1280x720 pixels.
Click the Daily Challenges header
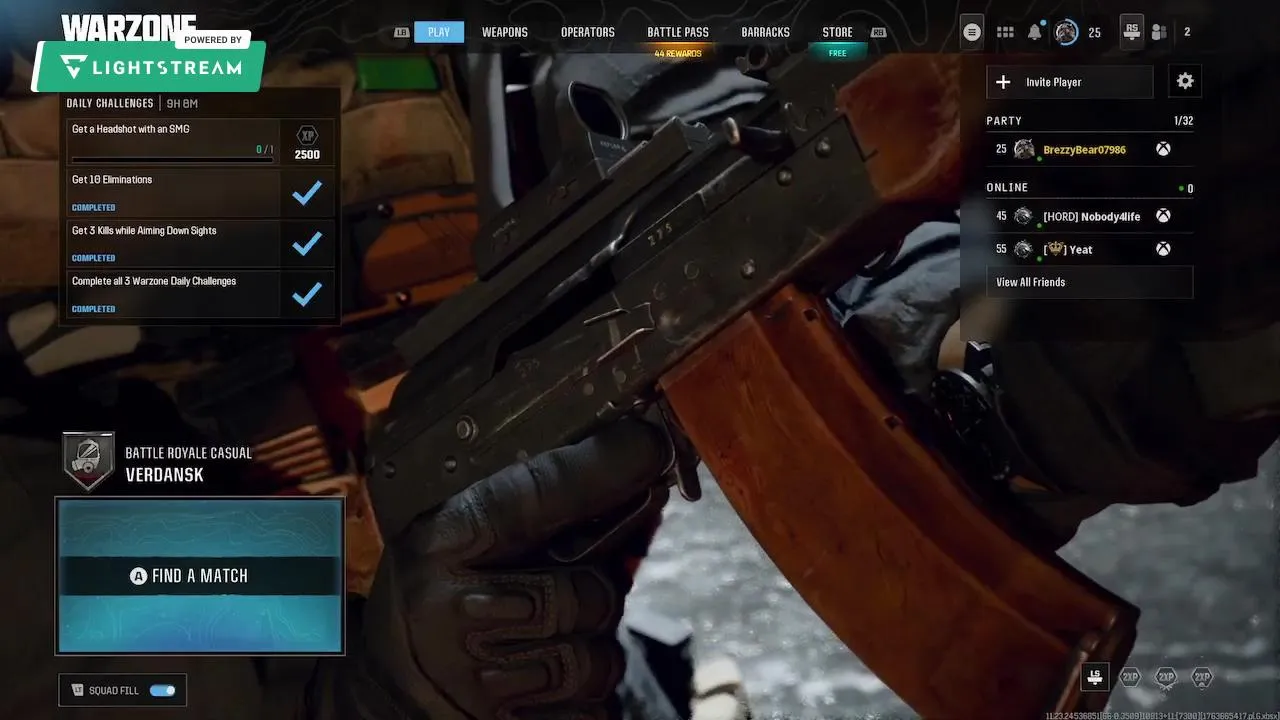click(x=110, y=103)
